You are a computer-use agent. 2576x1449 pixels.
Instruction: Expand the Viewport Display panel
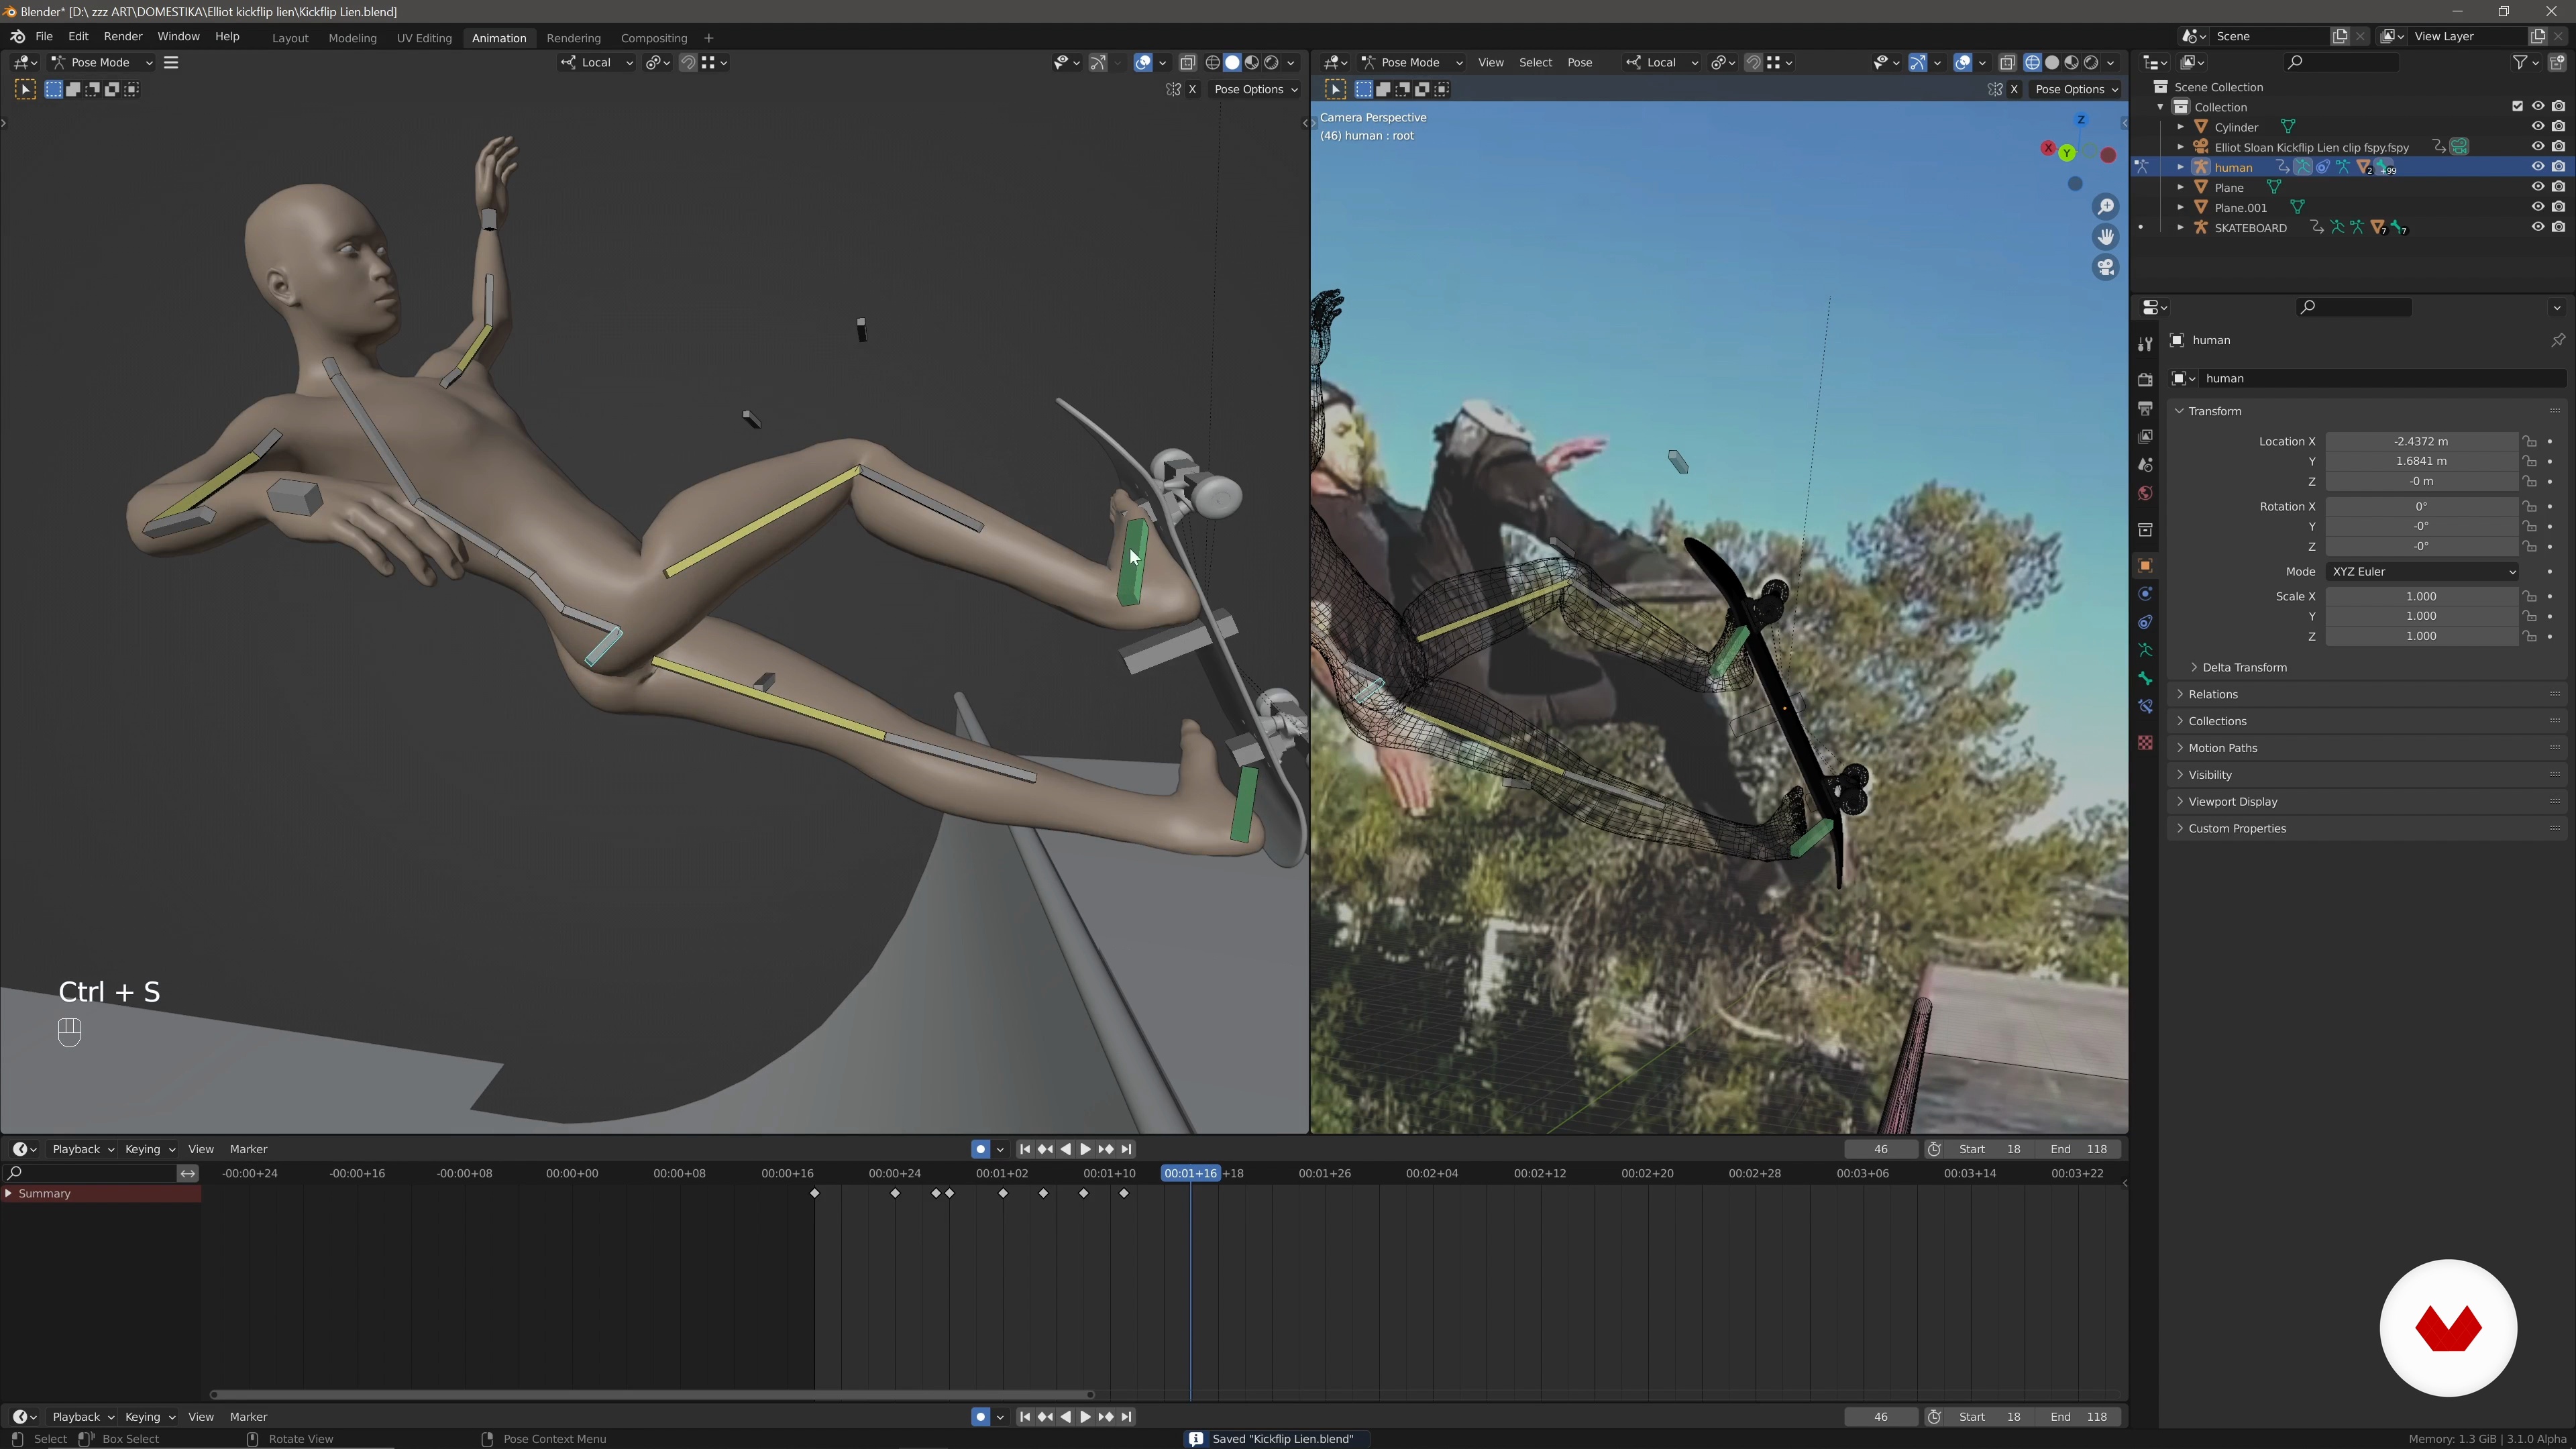[x=2366, y=801]
